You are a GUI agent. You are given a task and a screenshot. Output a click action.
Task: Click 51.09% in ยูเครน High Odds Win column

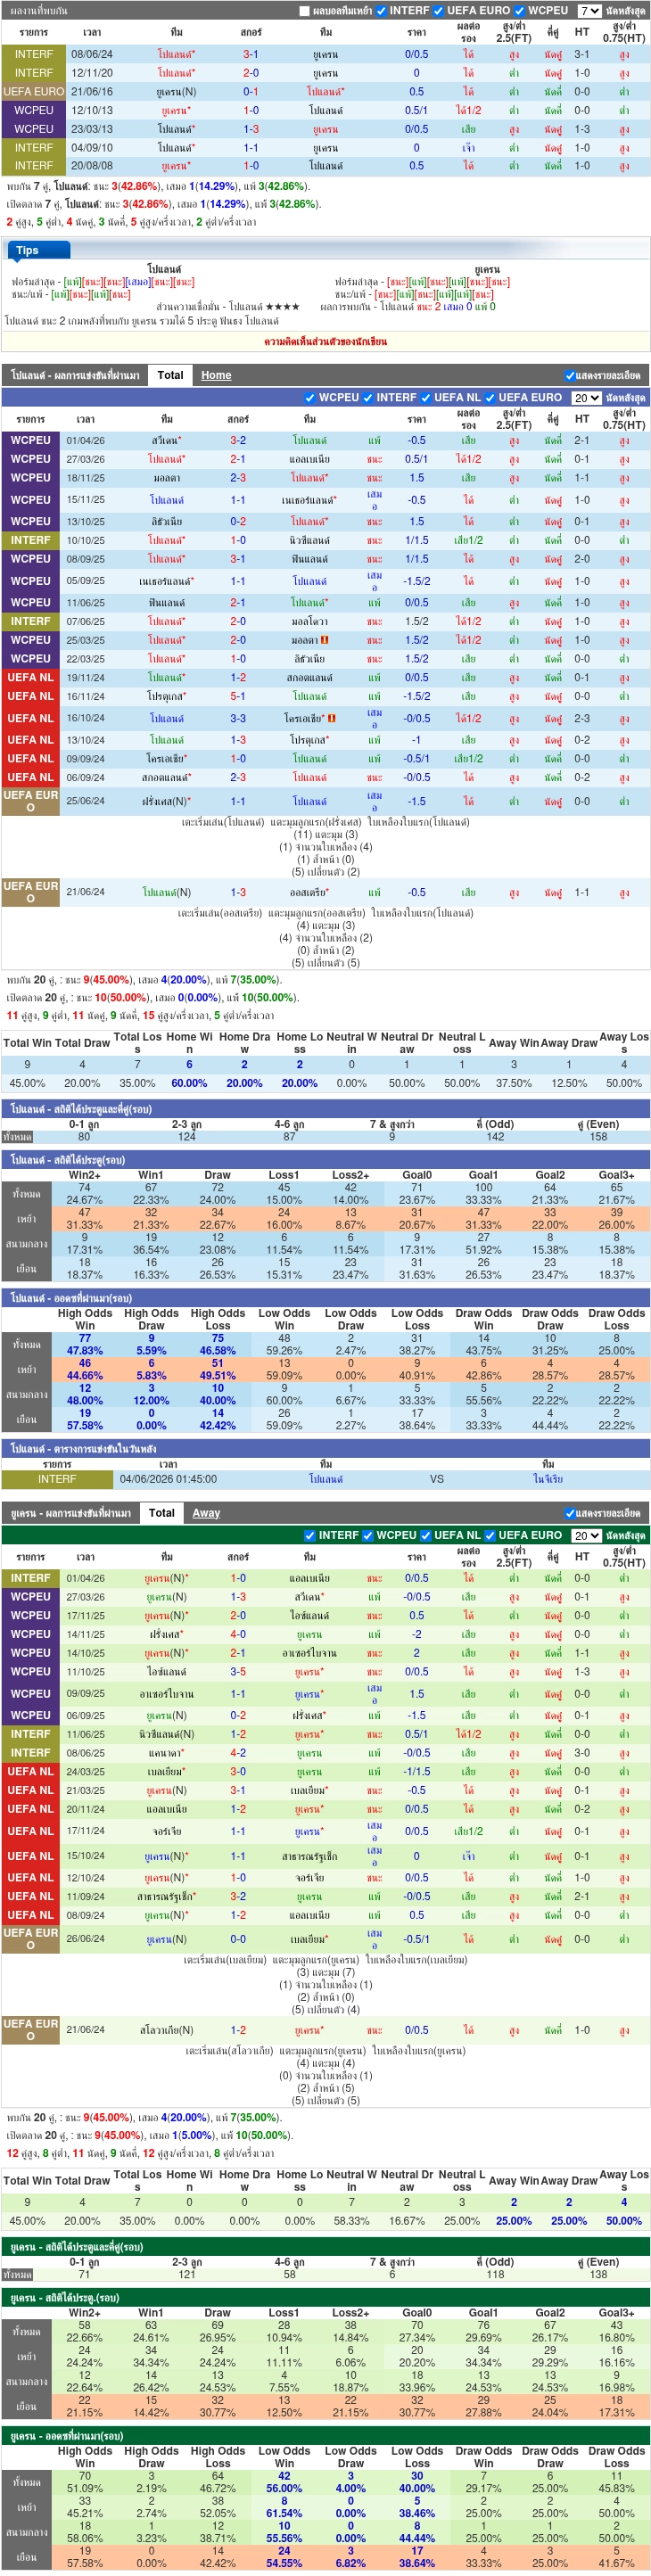point(84,2489)
